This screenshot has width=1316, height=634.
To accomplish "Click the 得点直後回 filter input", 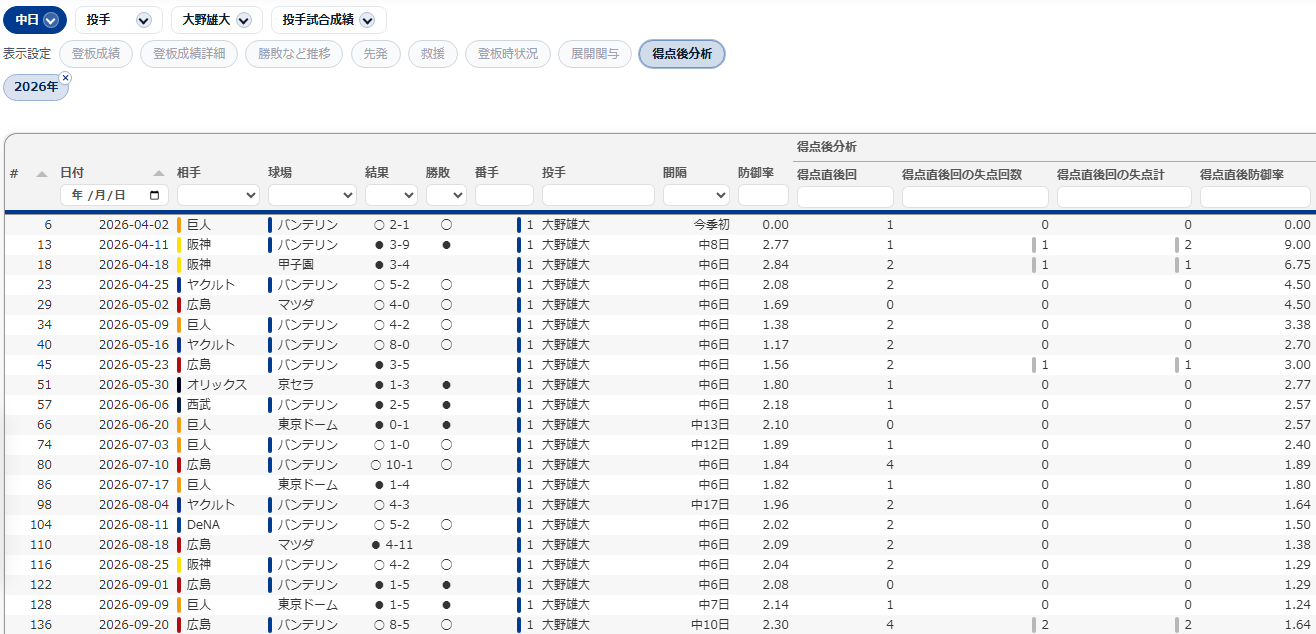I will click(845, 197).
